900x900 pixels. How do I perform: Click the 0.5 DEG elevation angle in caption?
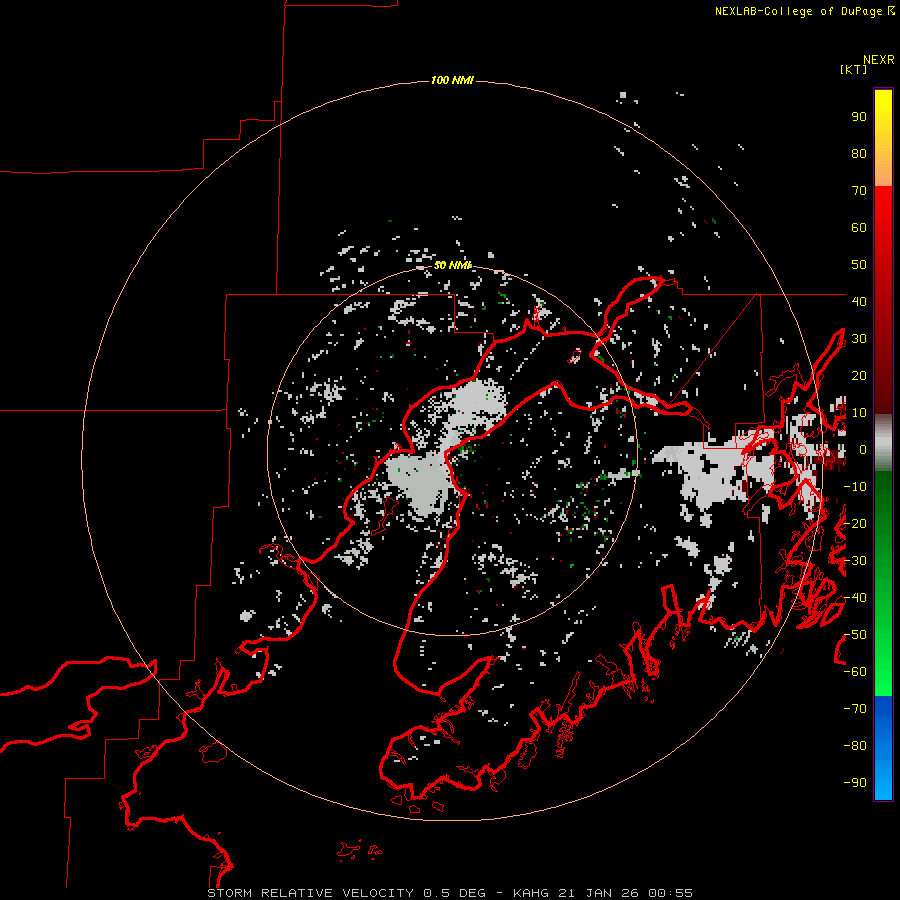[x=455, y=893]
